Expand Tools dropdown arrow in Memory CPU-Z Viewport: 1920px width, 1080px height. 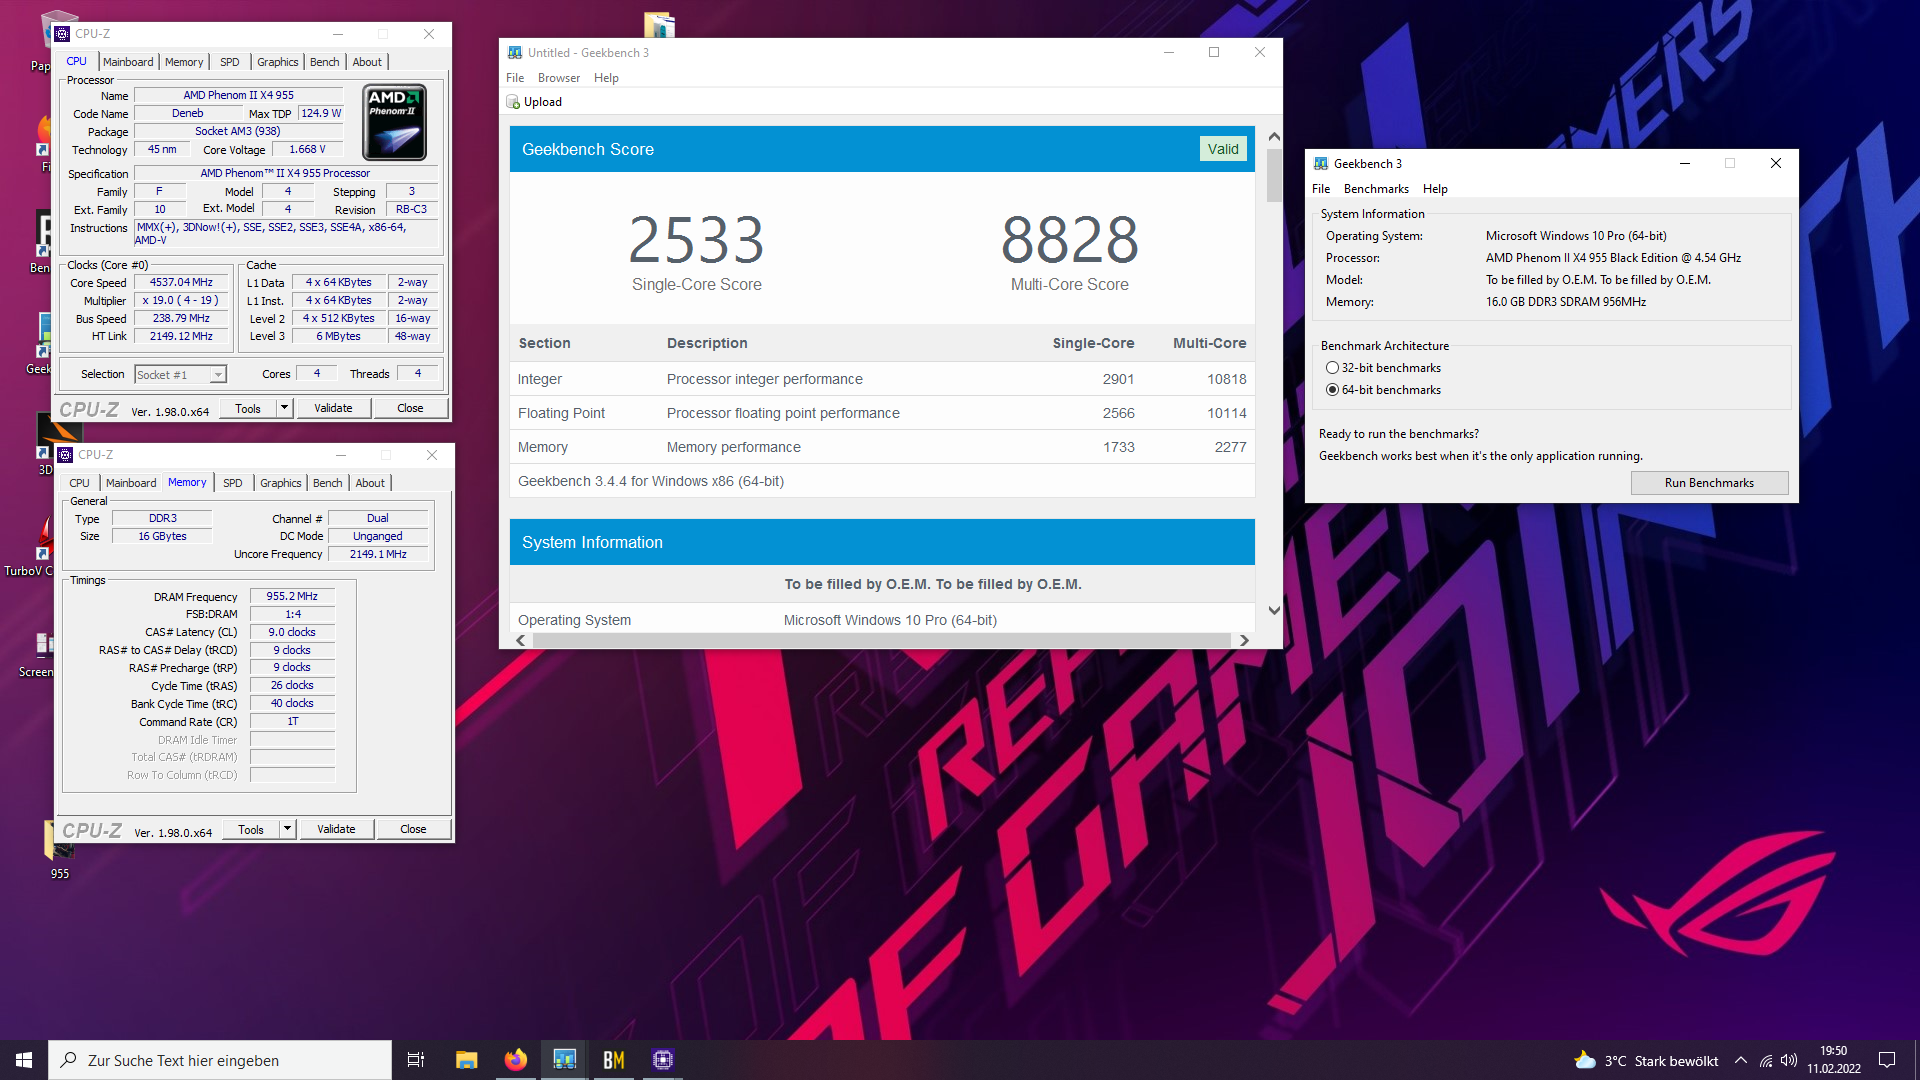pos(287,829)
